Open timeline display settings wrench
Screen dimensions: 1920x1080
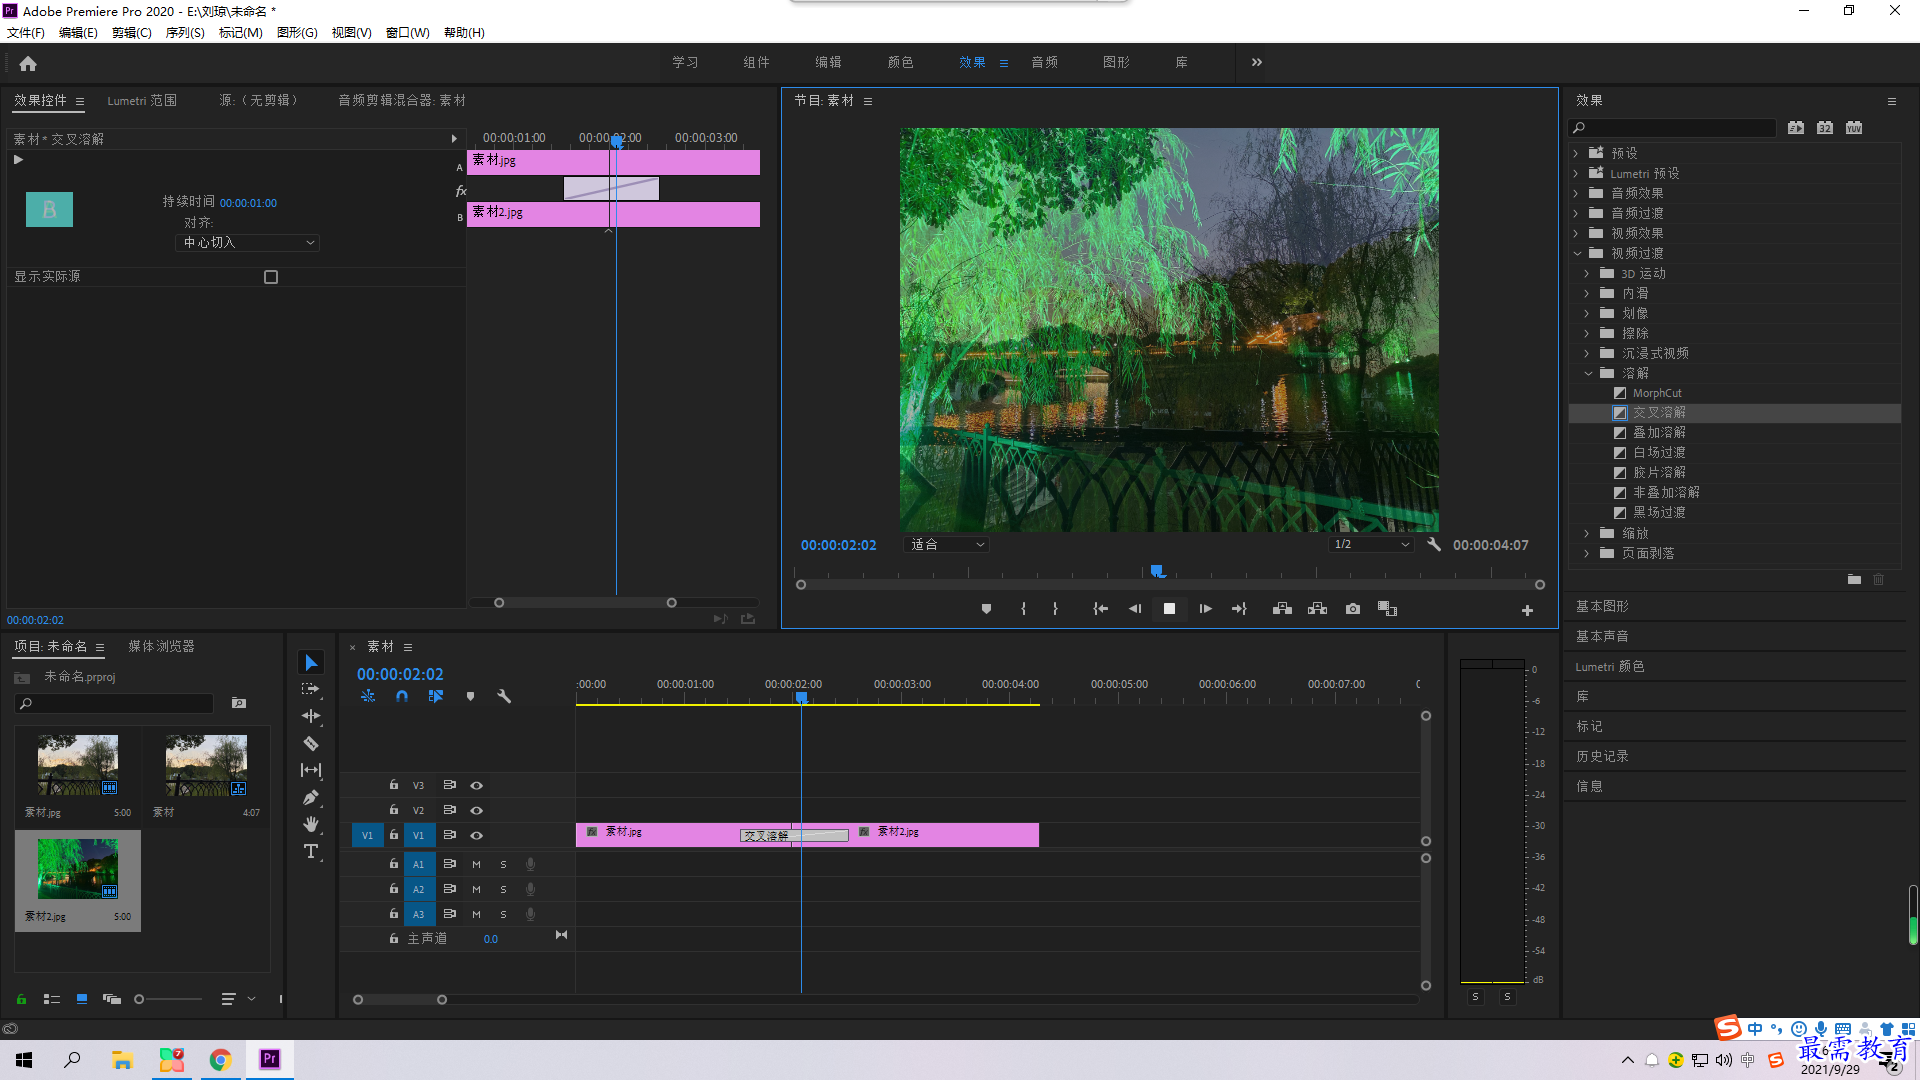(504, 696)
